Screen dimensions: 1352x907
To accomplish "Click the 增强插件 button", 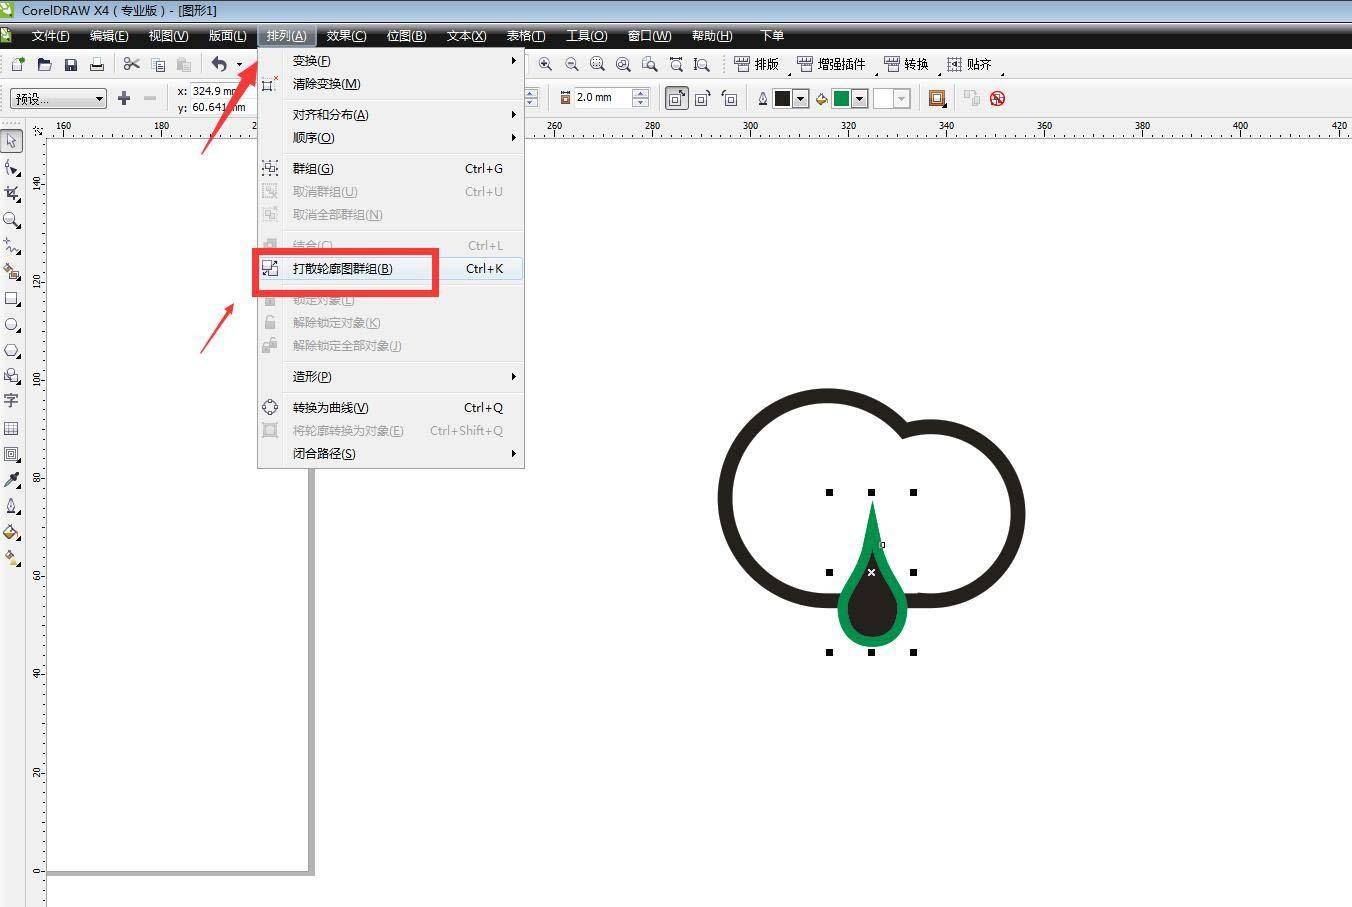I will tap(832, 65).
